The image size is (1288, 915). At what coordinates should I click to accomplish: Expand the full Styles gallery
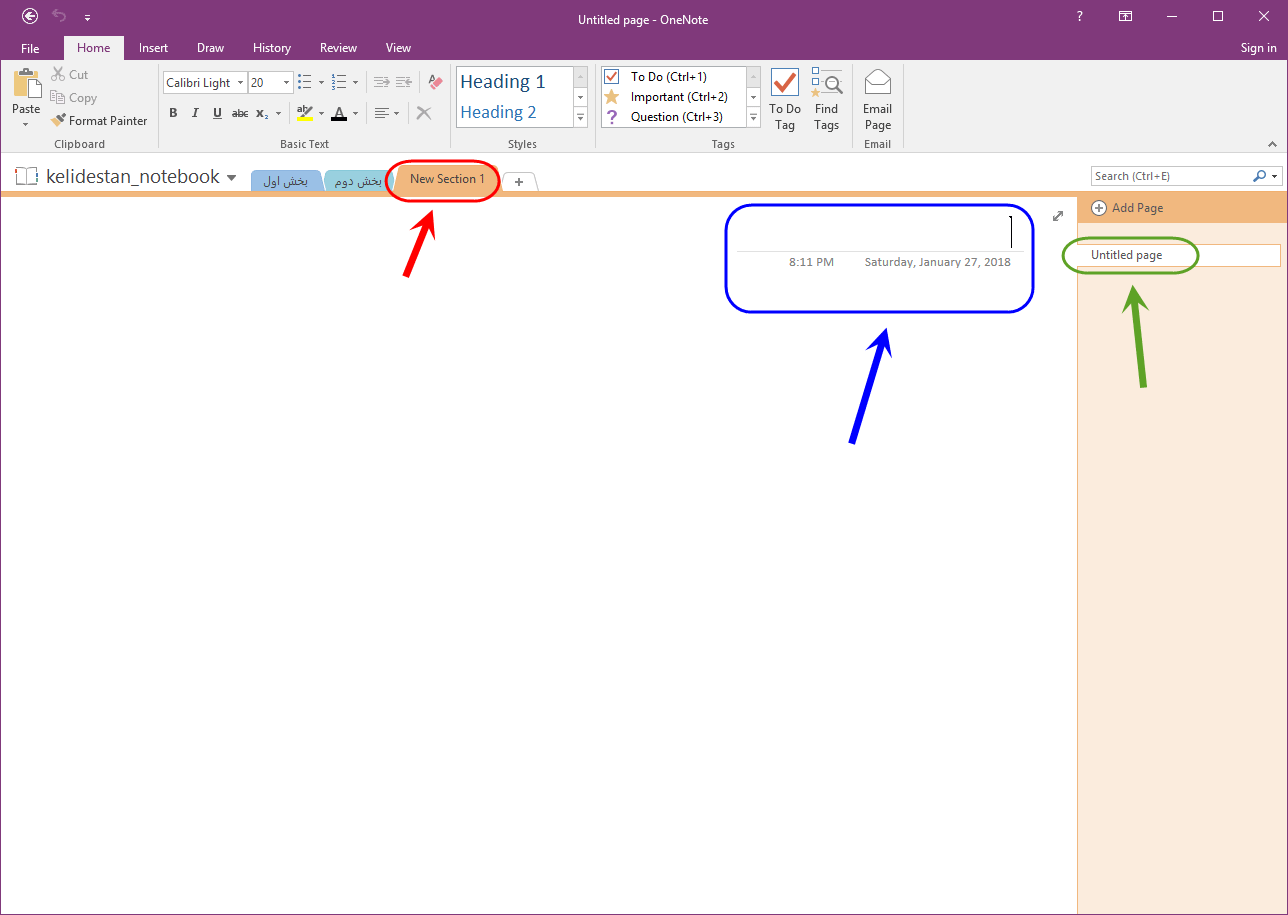pyautogui.click(x=581, y=118)
